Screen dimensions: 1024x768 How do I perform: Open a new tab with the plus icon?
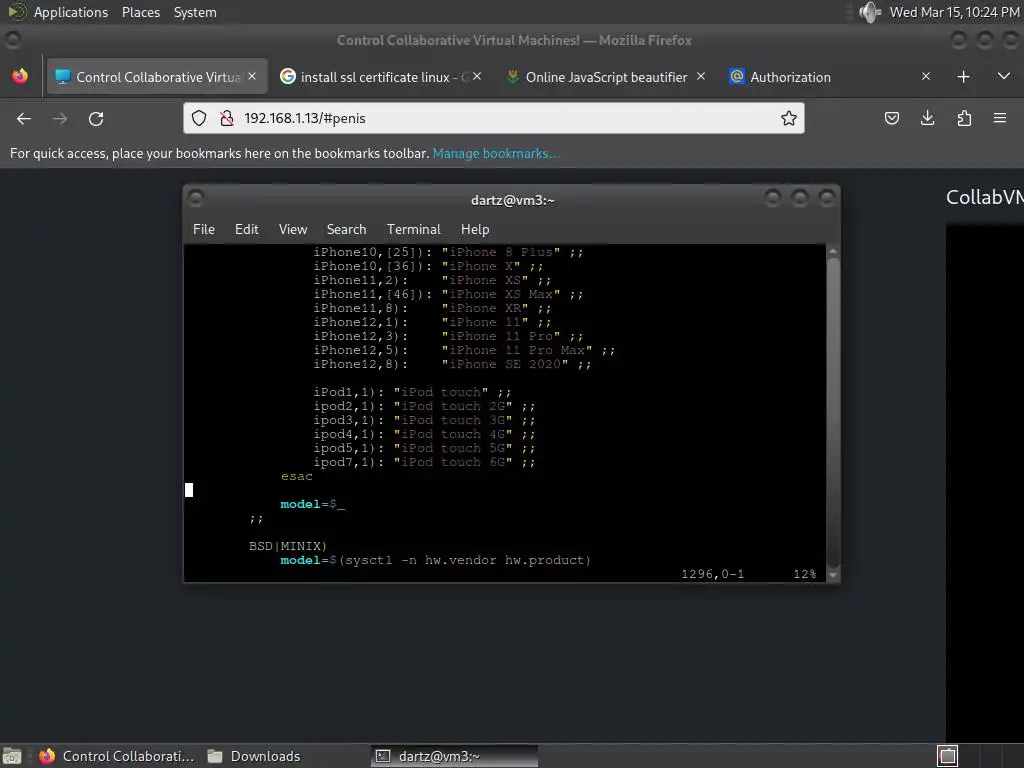963,76
